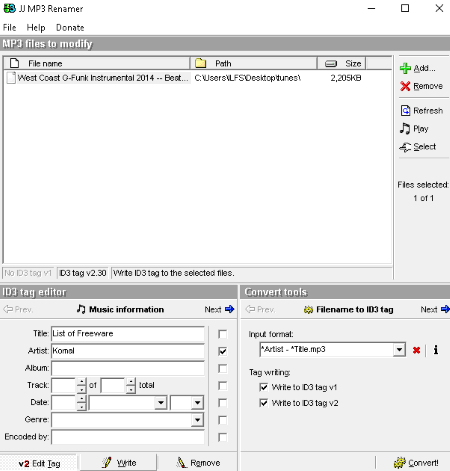Open the Help menu
The width and height of the screenshot is (450, 471).
click(36, 27)
